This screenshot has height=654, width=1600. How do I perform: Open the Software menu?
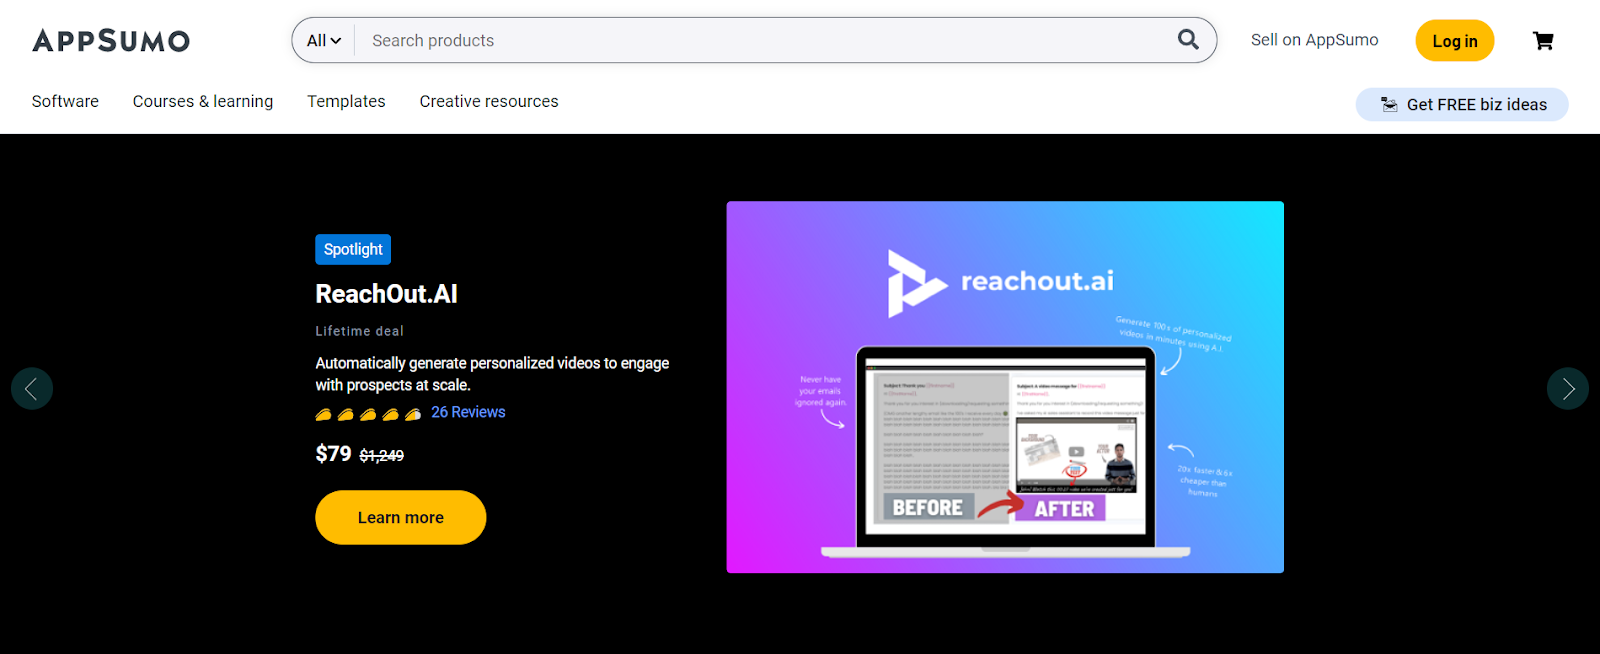pos(65,101)
